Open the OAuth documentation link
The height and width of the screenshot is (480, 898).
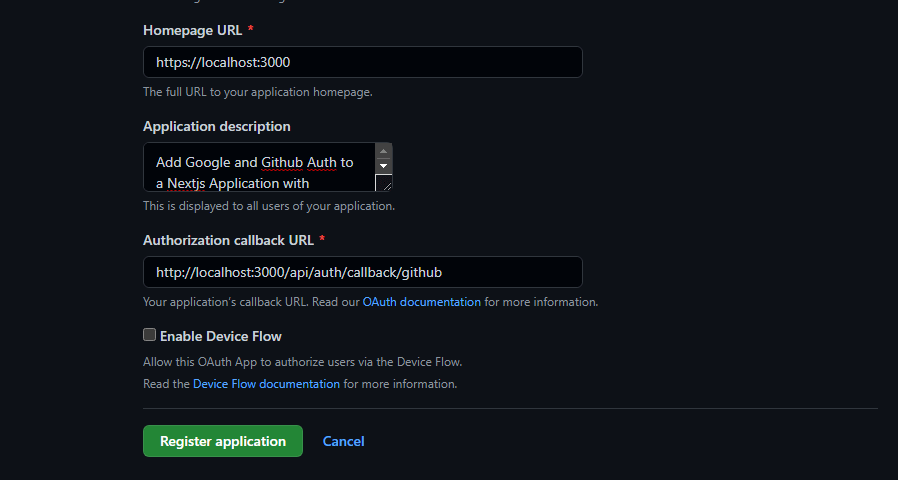(422, 302)
